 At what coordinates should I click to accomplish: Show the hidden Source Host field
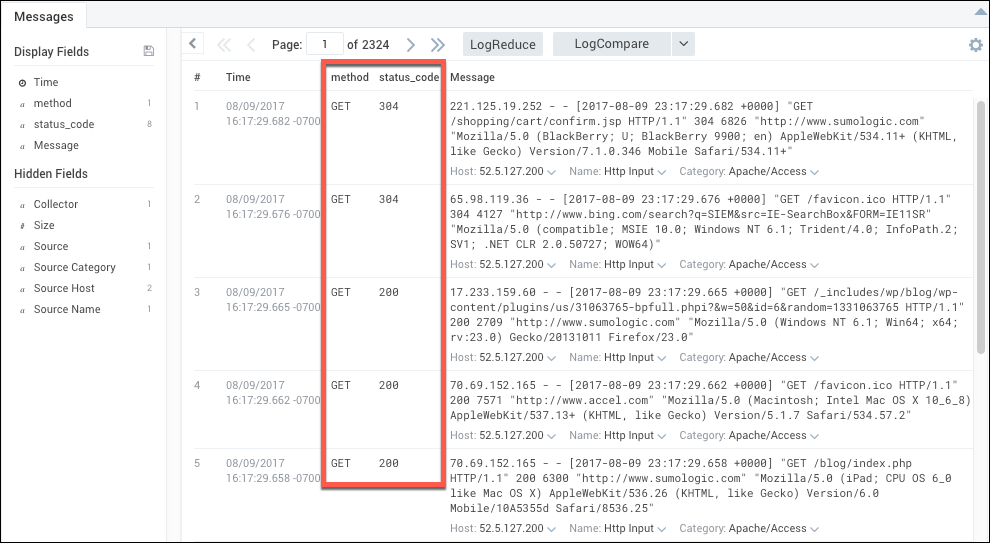pos(64,288)
